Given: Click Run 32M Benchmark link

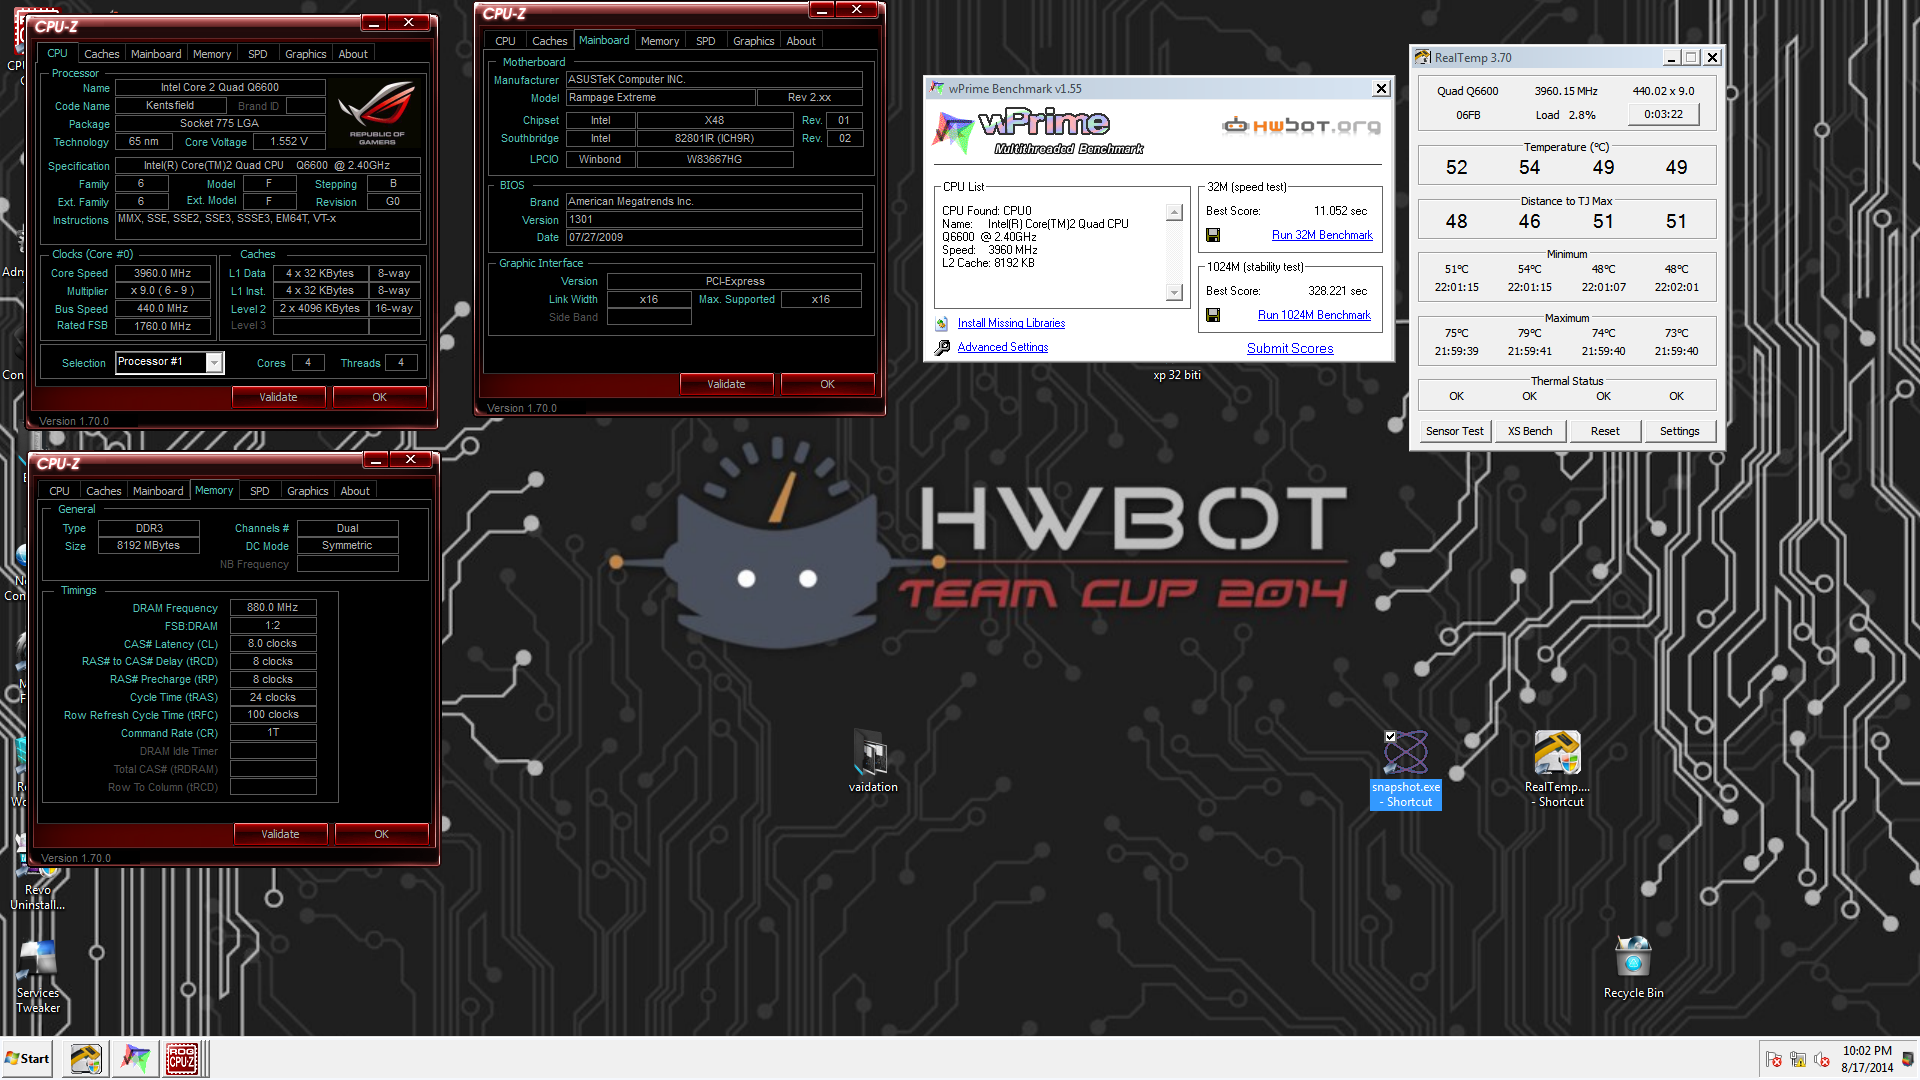Looking at the screenshot, I should point(1322,235).
